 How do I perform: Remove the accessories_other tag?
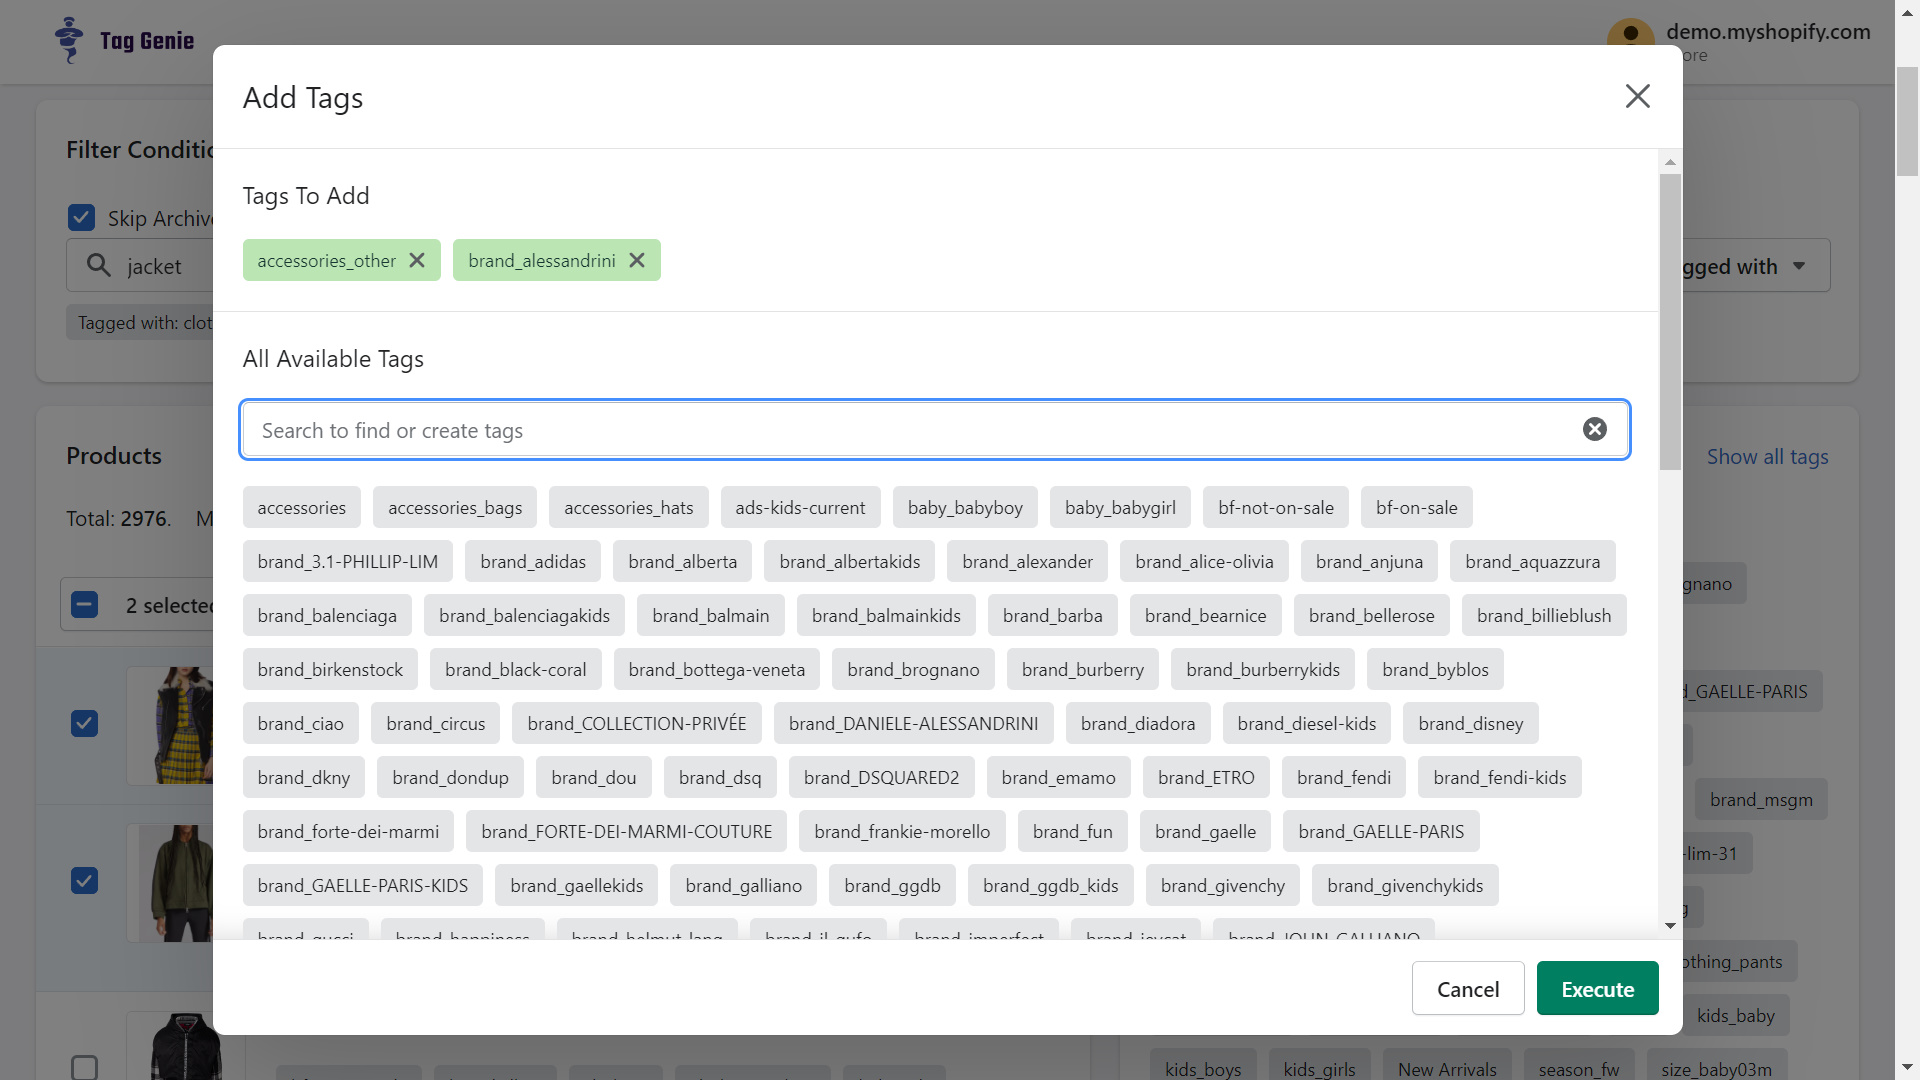[x=417, y=260]
